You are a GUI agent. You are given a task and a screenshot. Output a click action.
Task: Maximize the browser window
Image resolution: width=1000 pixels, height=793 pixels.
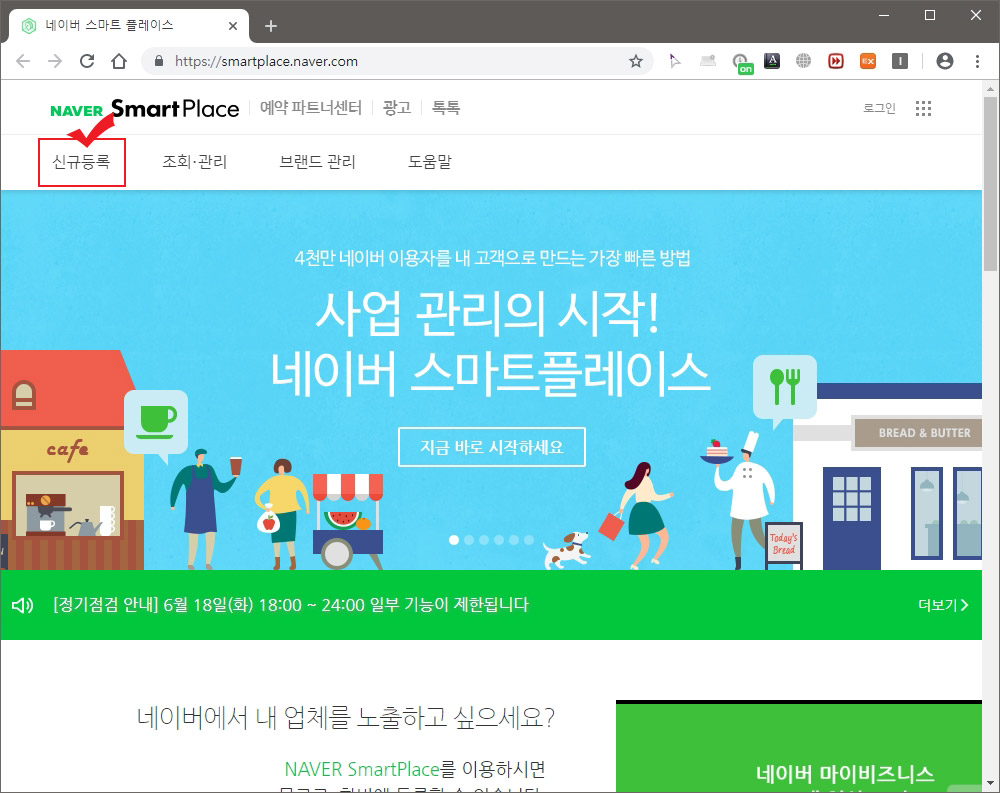point(930,15)
